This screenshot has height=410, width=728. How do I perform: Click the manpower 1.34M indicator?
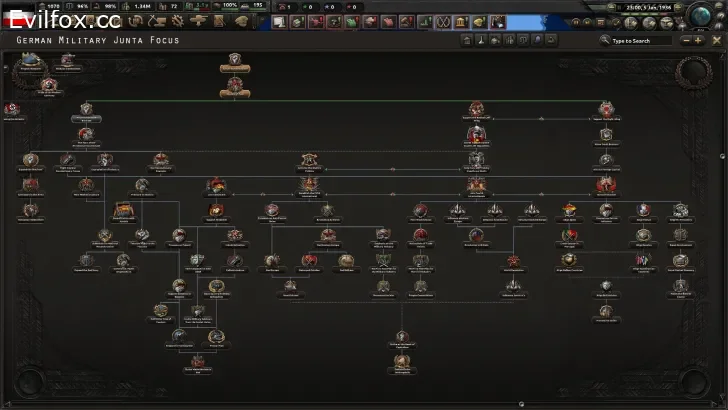[141, 6]
